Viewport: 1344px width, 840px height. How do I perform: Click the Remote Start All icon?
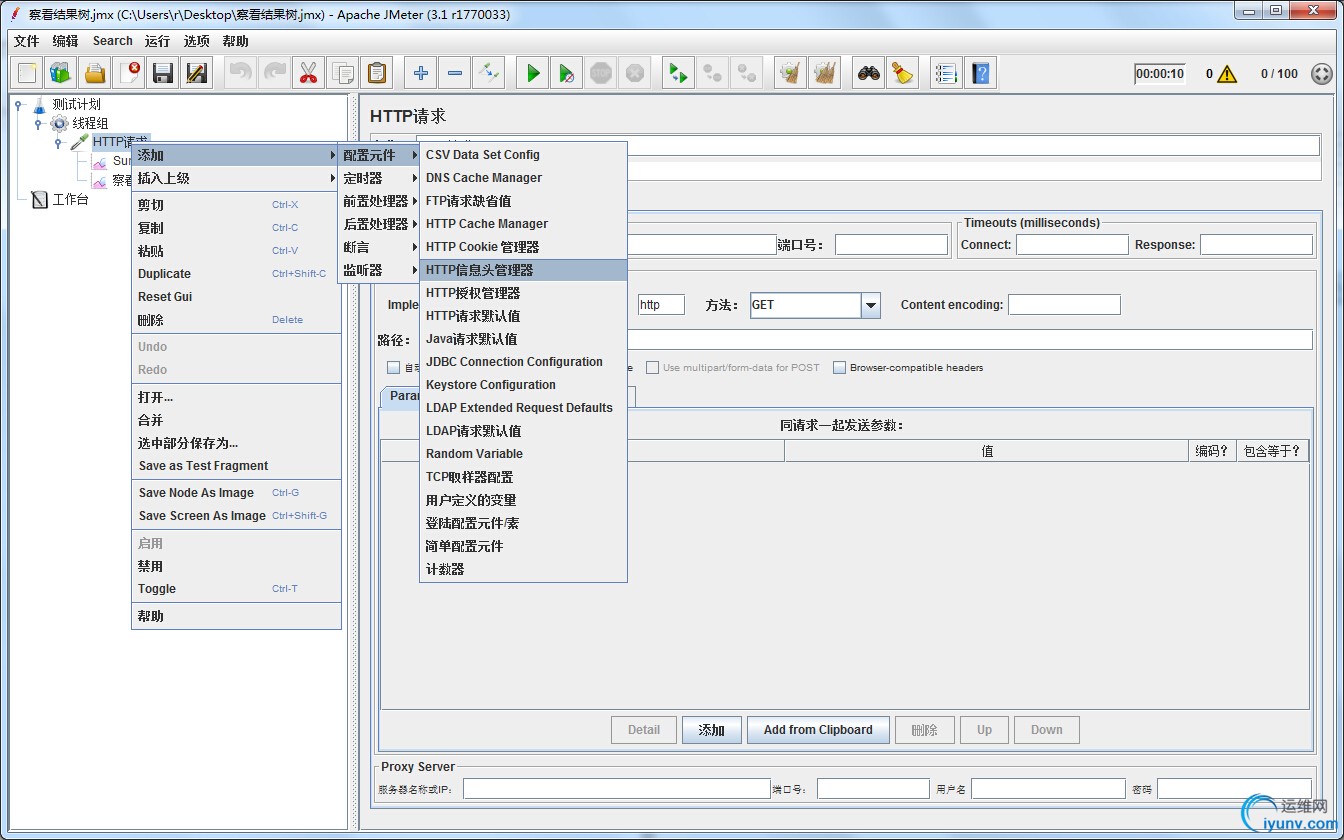pos(679,73)
